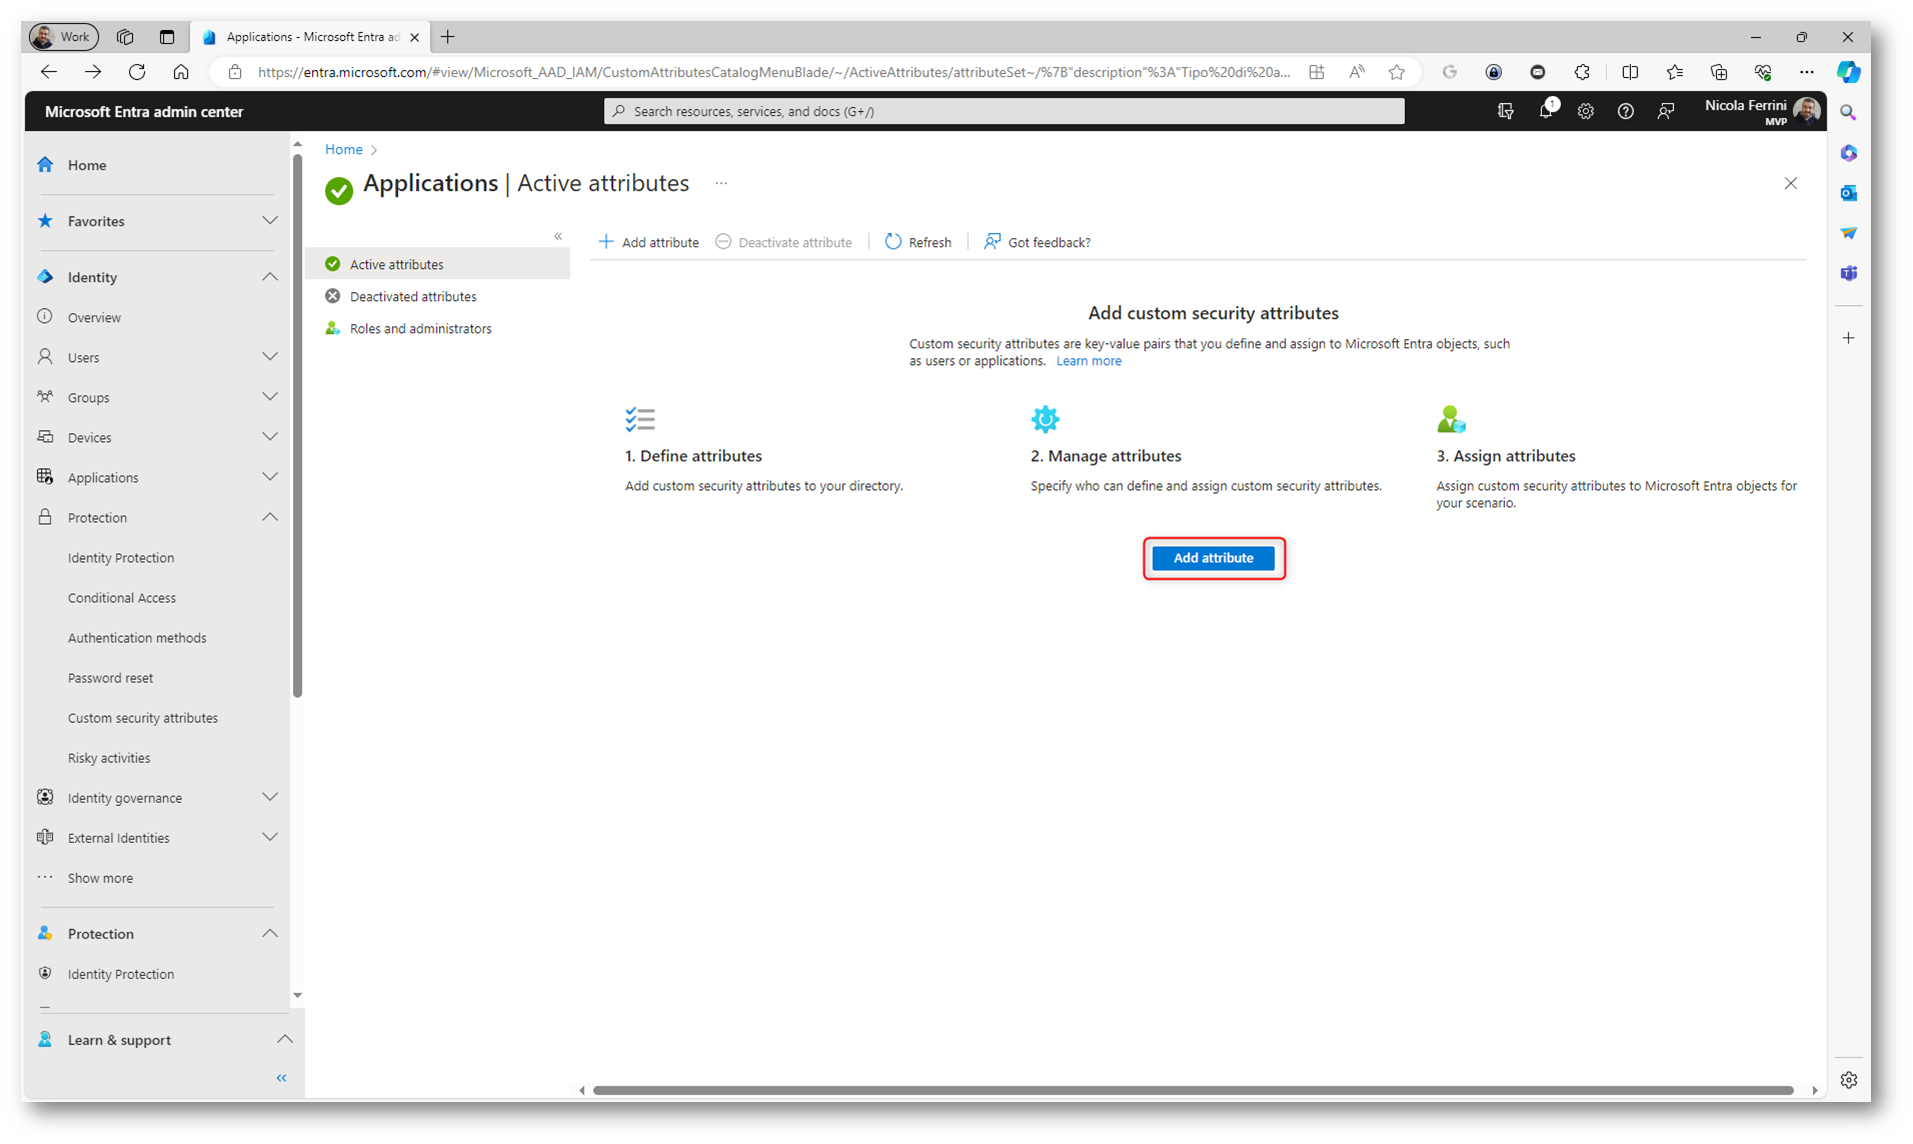Click the Deactivate attribute toolbar item
The width and height of the screenshot is (1913, 1144).
tap(784, 242)
